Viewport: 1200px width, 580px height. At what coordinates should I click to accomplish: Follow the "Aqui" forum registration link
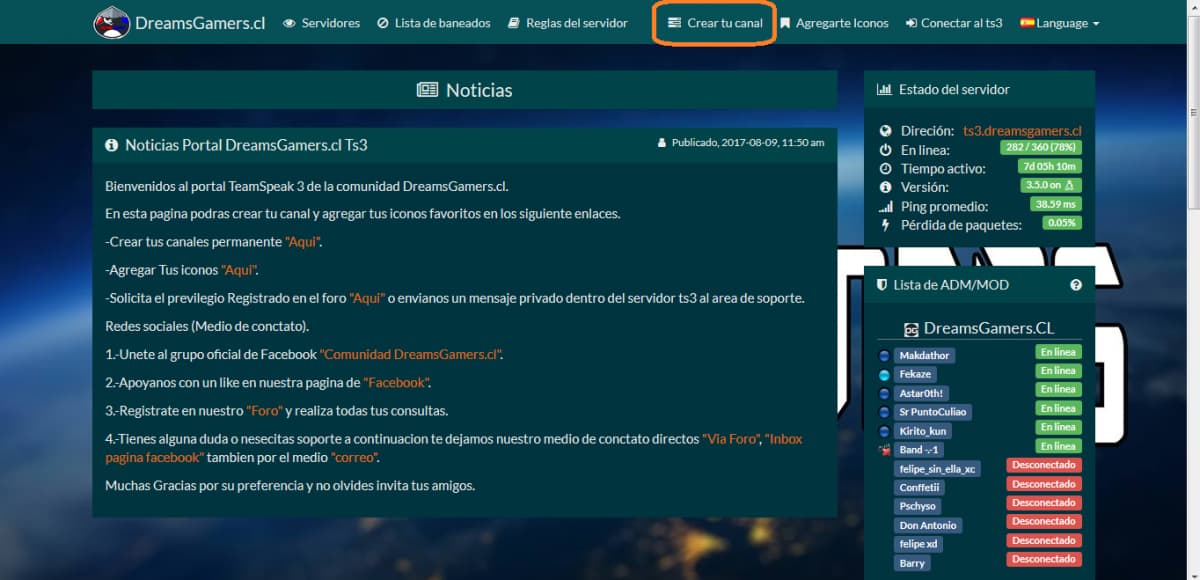coord(368,298)
